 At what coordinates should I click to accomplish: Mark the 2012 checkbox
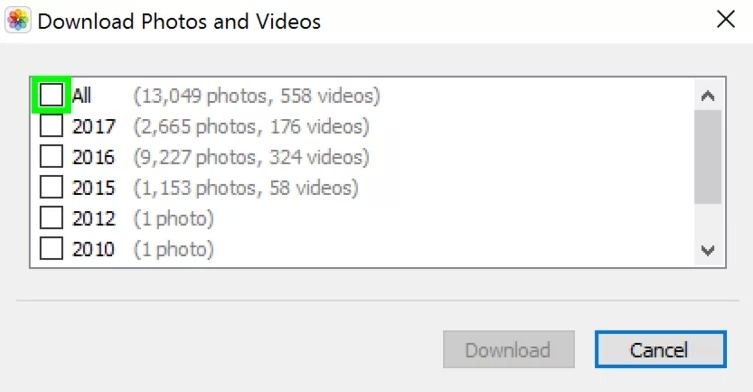pyautogui.click(x=51, y=218)
